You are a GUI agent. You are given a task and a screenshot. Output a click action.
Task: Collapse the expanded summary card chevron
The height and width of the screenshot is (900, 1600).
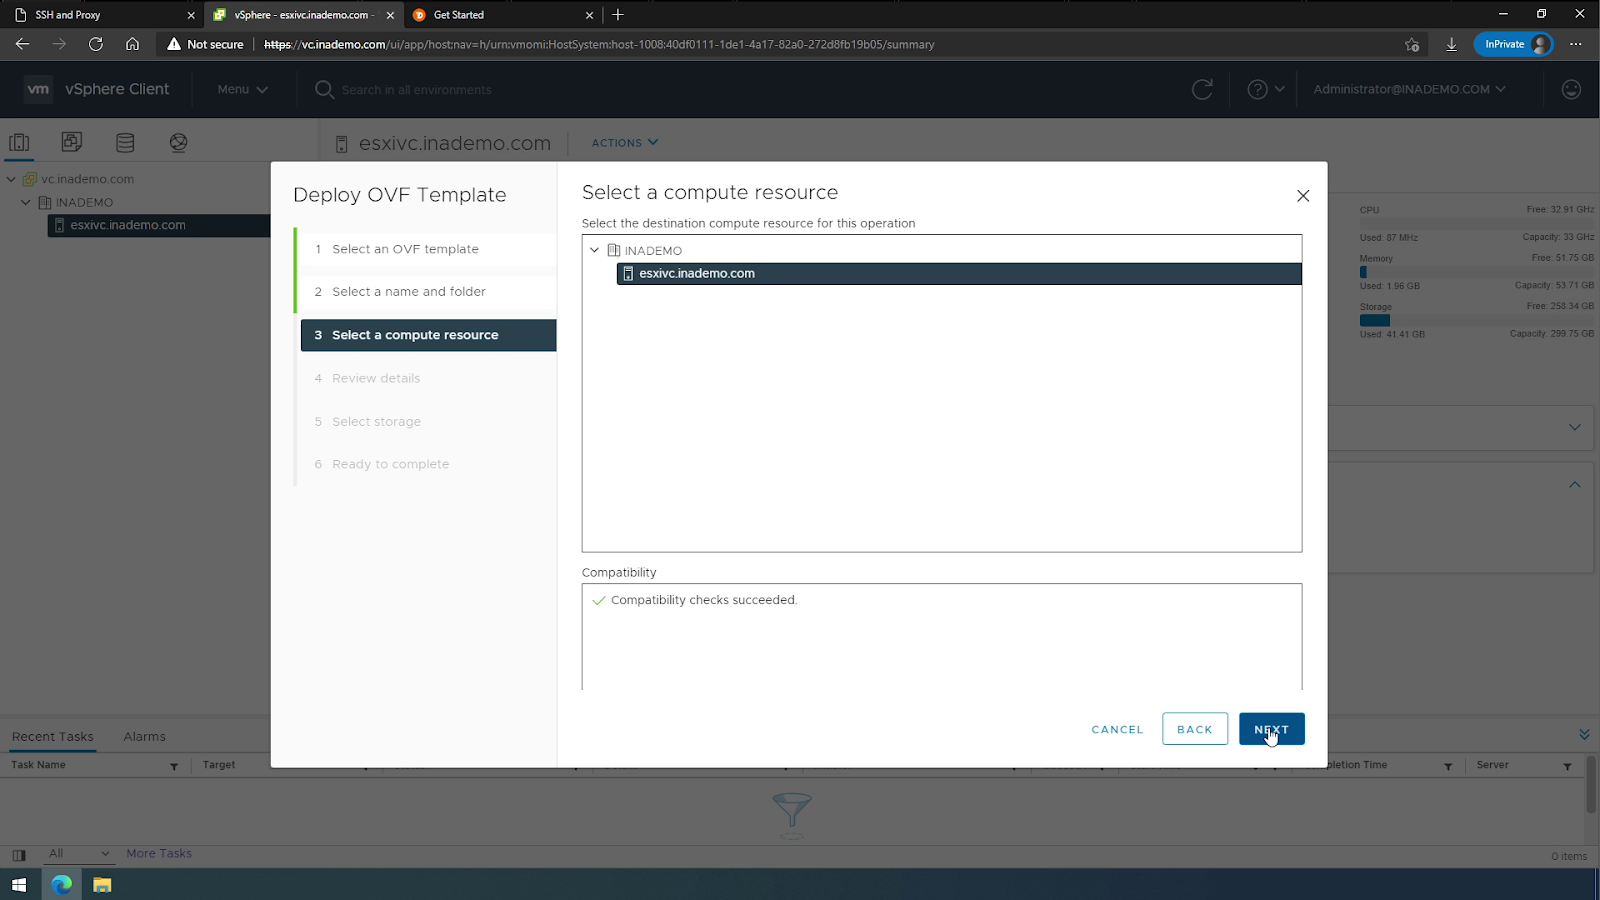point(1574,484)
